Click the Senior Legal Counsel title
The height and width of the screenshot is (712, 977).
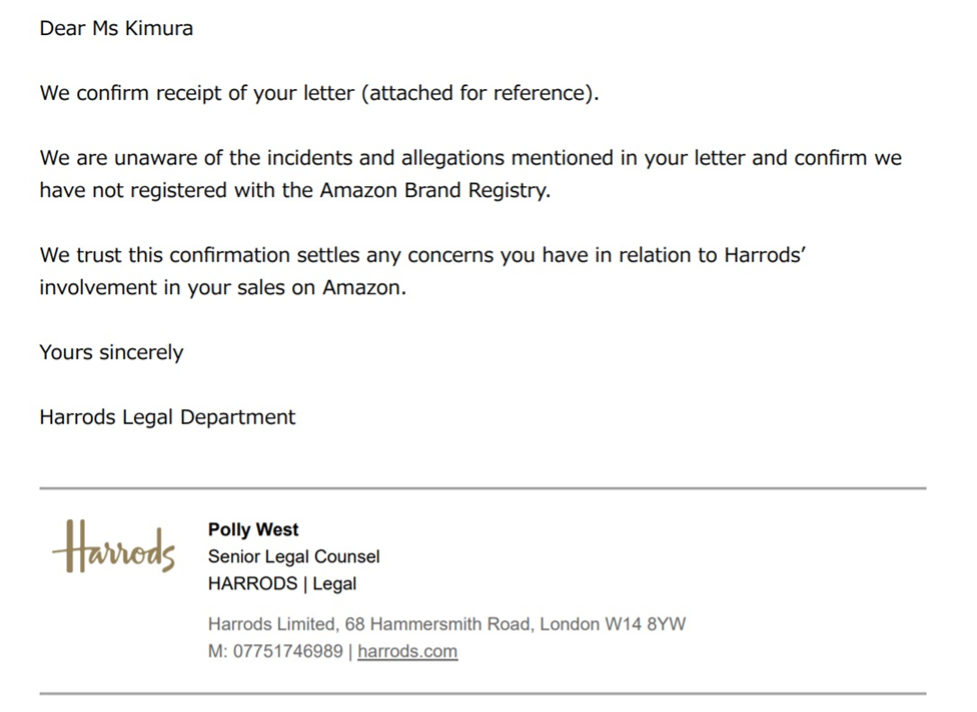click(x=293, y=556)
